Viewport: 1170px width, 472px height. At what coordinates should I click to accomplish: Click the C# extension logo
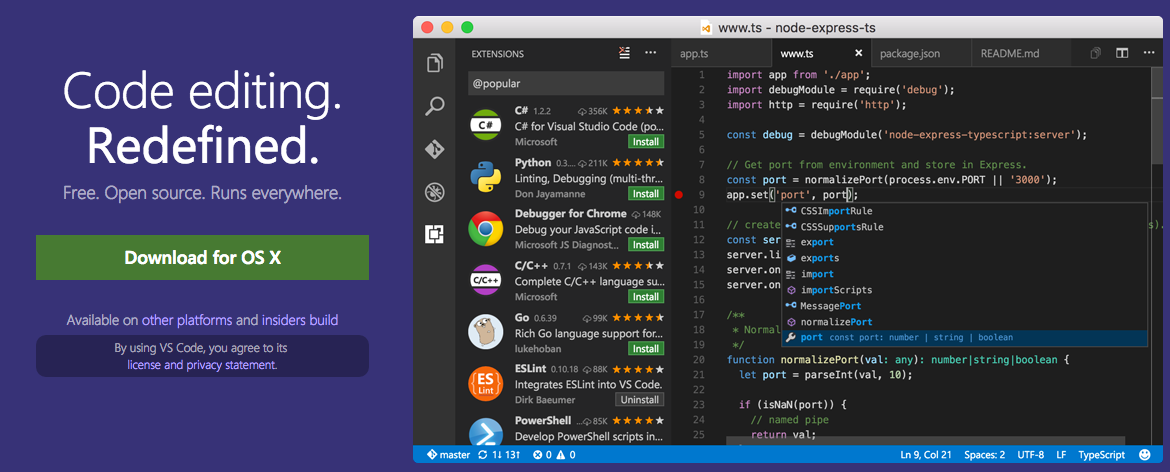click(x=485, y=125)
